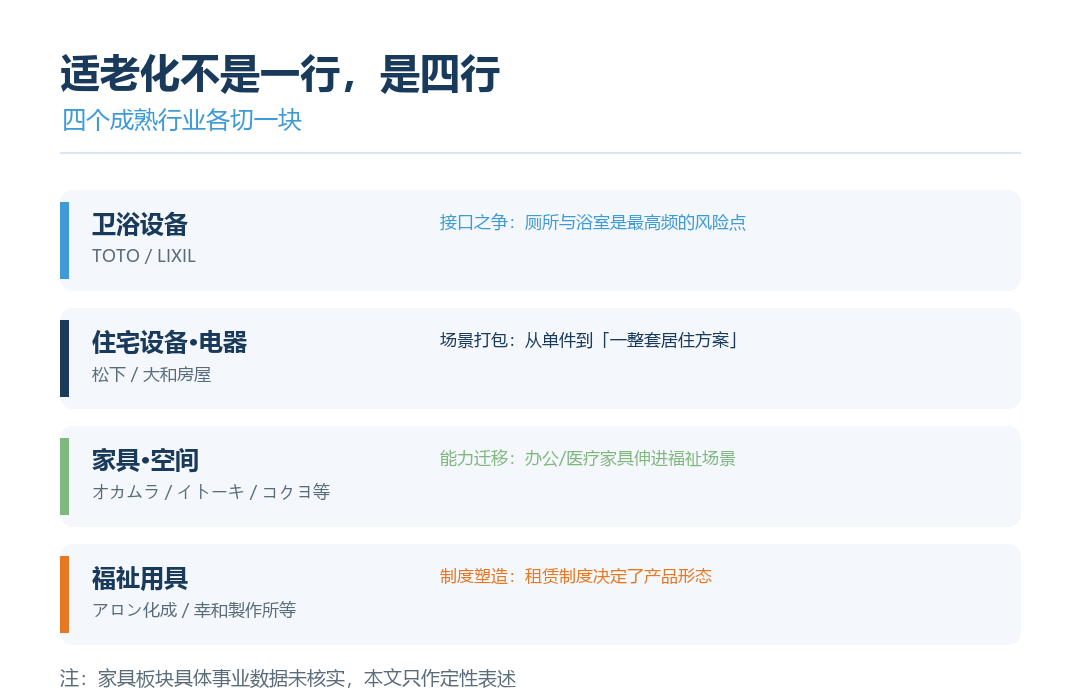Click the "卫浴设备" heading
The image size is (1080, 700).
[x=140, y=225]
